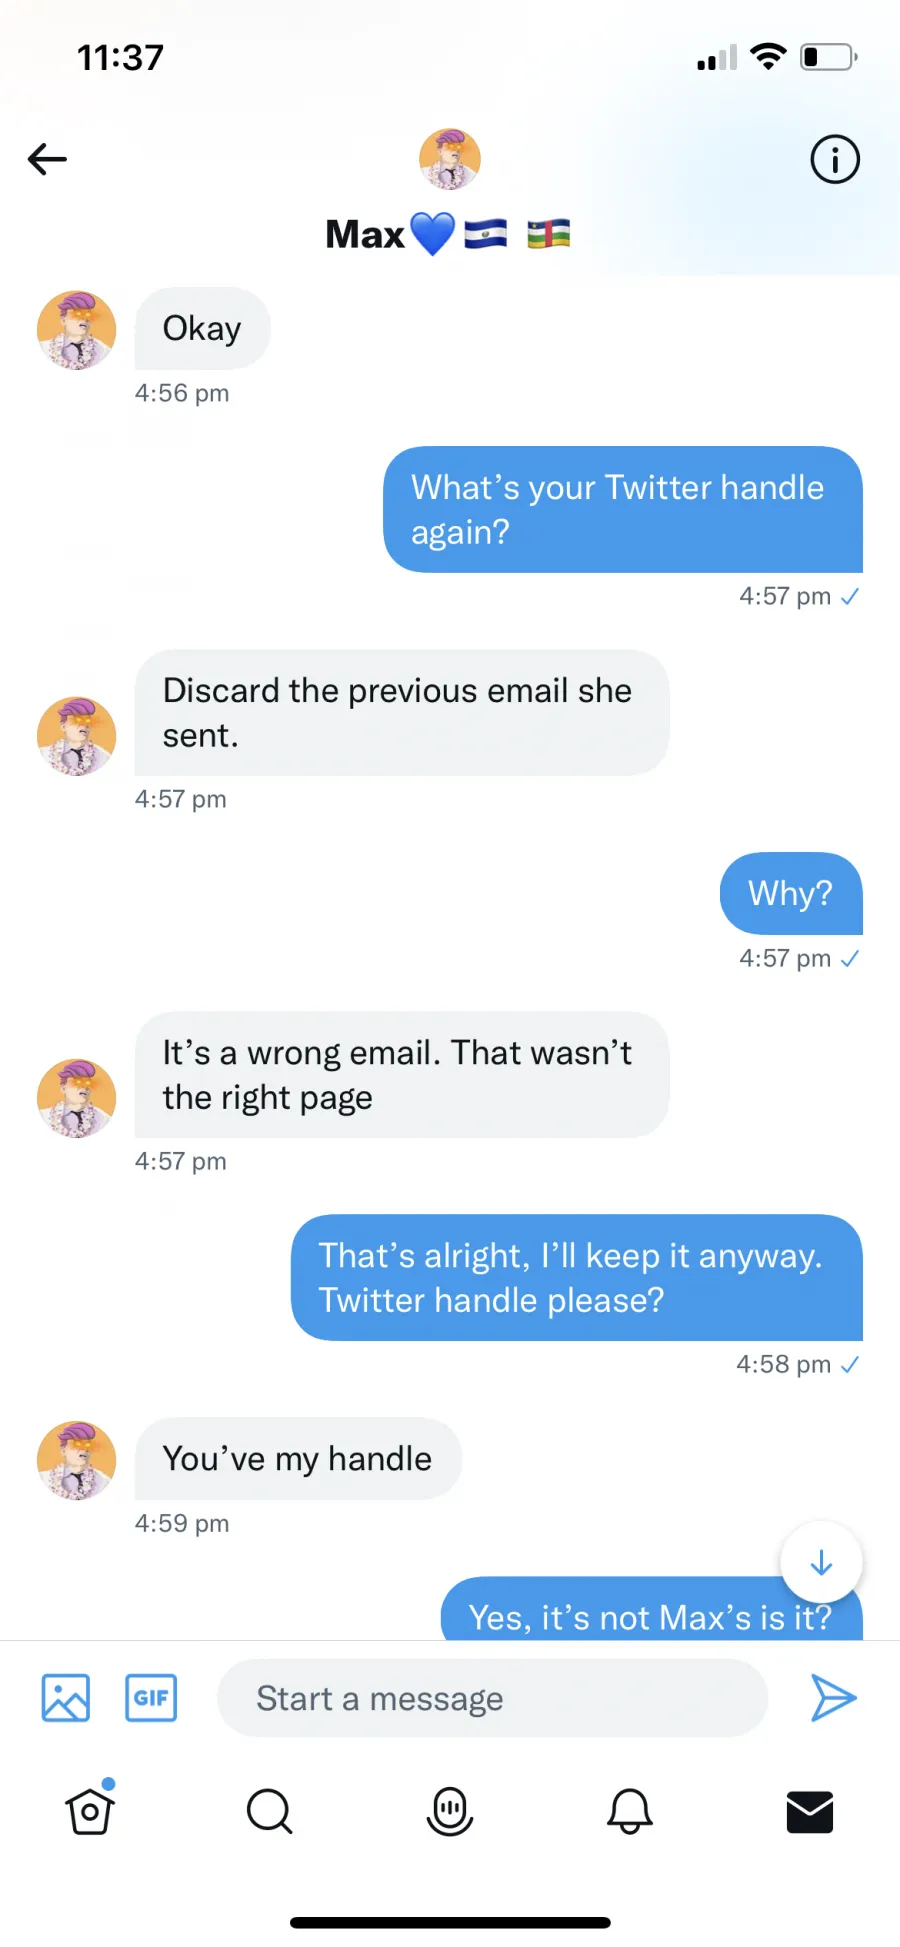Tap the "You've my handle" message
Image resolution: width=900 pixels, height=1947 pixels.
click(x=298, y=1459)
